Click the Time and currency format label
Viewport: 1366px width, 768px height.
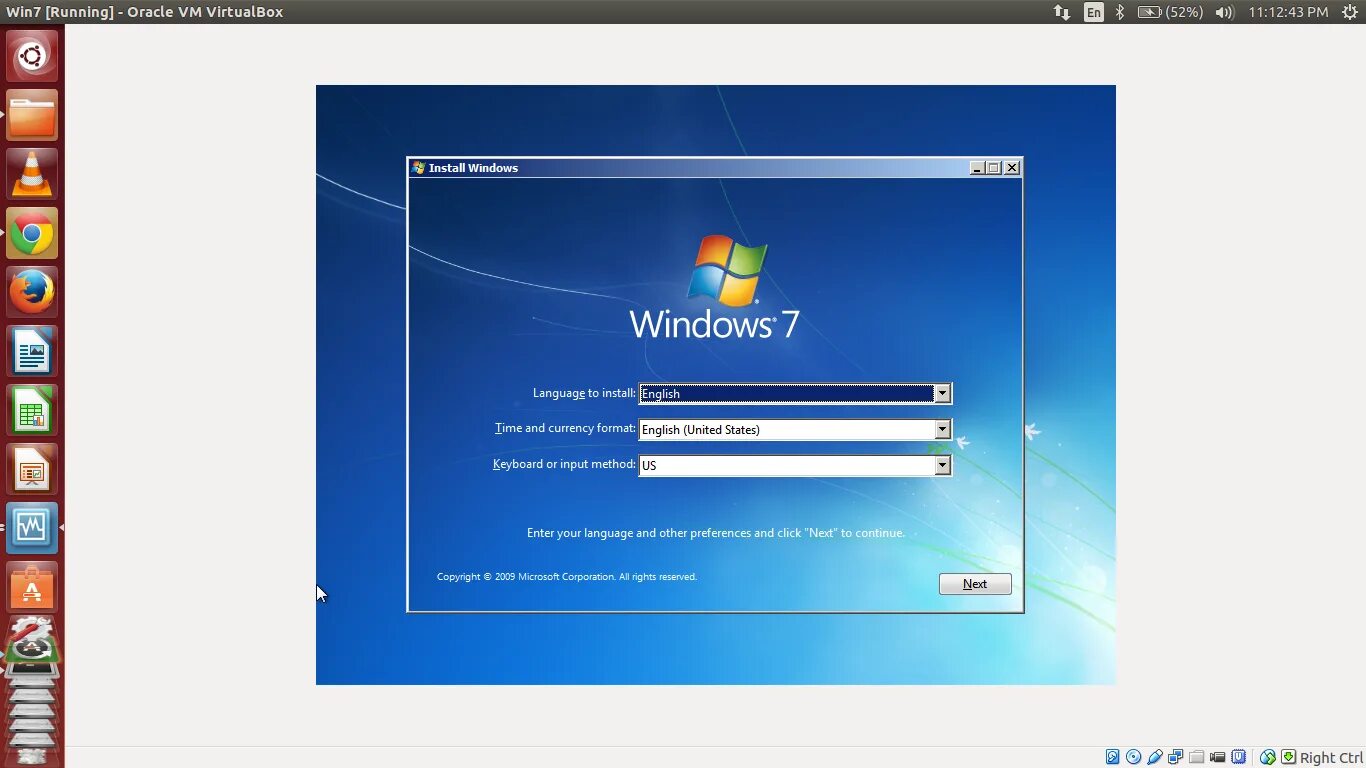565,428
